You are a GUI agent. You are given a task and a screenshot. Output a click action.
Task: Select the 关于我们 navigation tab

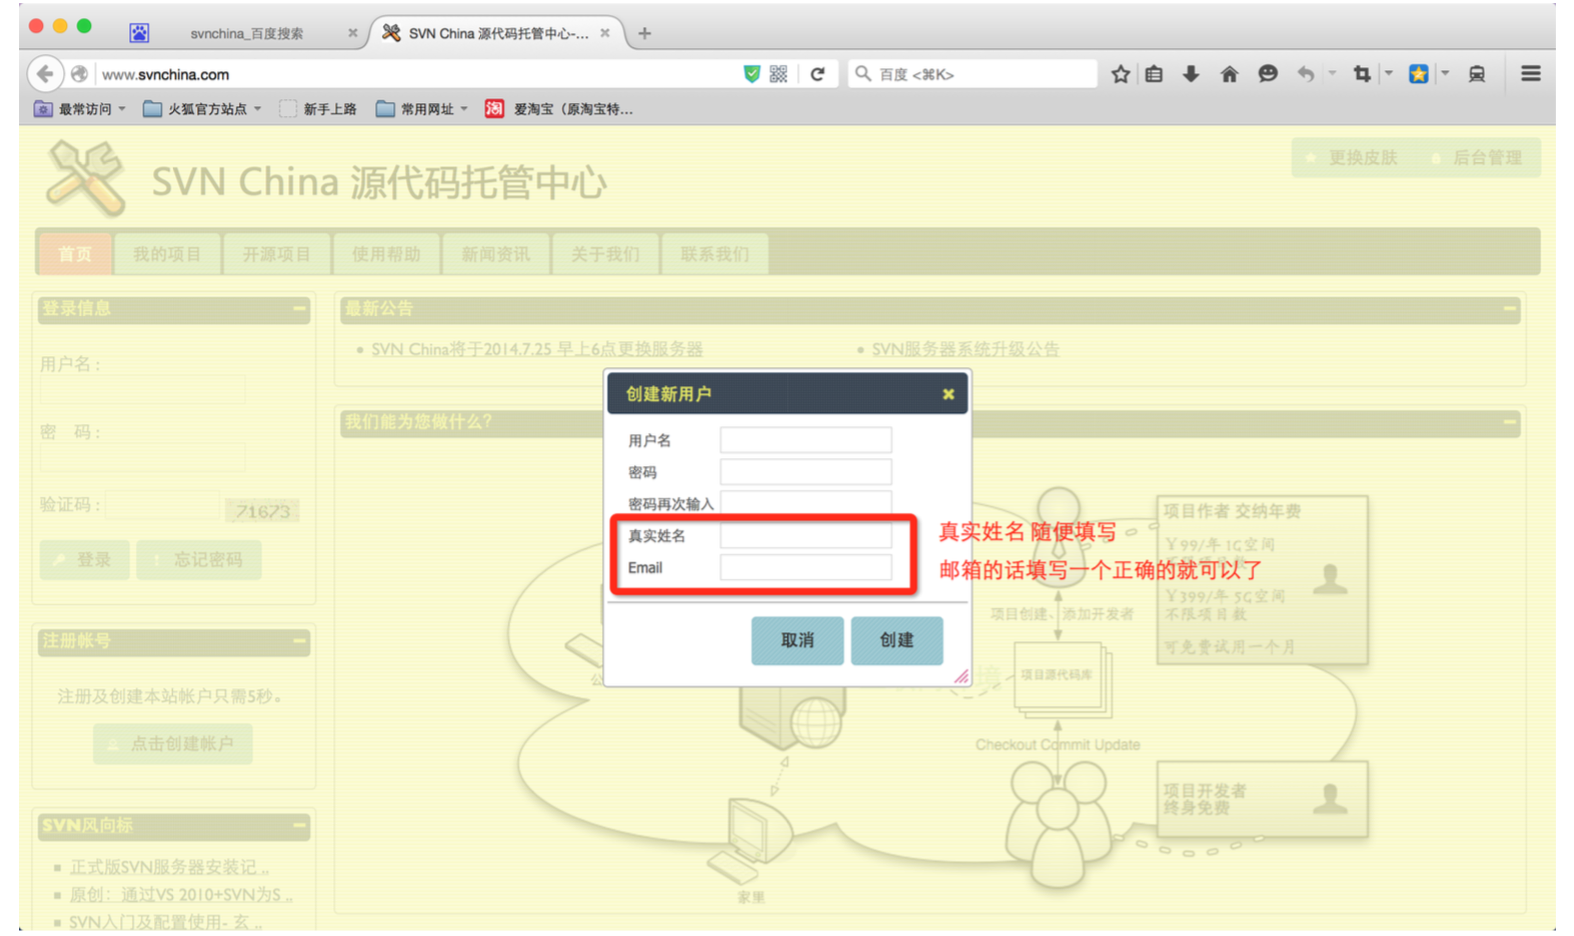click(605, 254)
